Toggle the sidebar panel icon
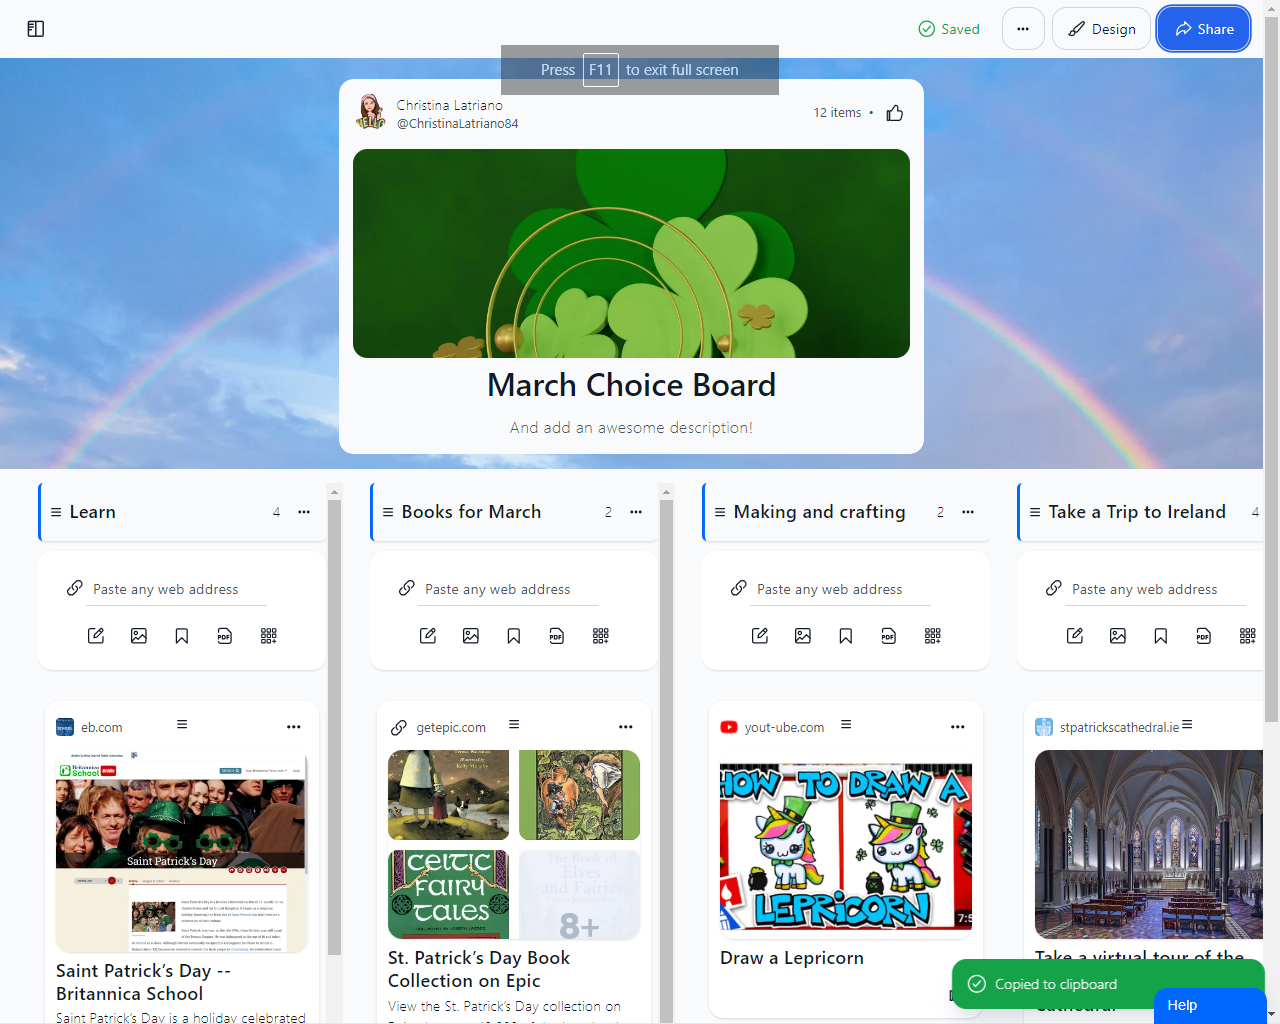The width and height of the screenshot is (1280, 1024). [36, 29]
